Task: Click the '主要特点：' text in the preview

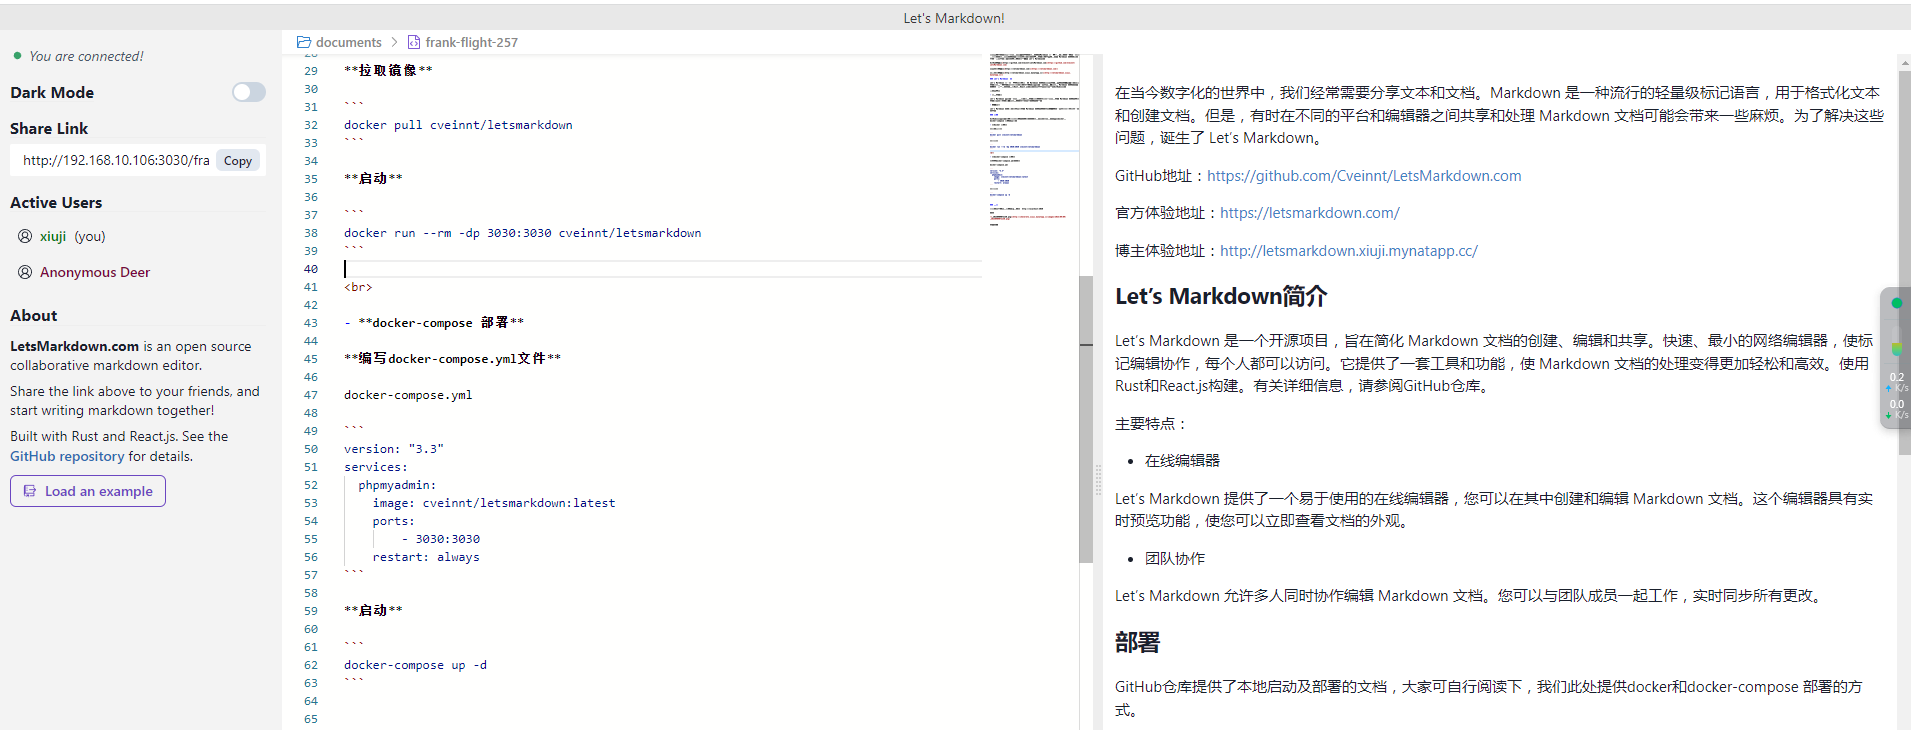Action: [x=1152, y=424]
